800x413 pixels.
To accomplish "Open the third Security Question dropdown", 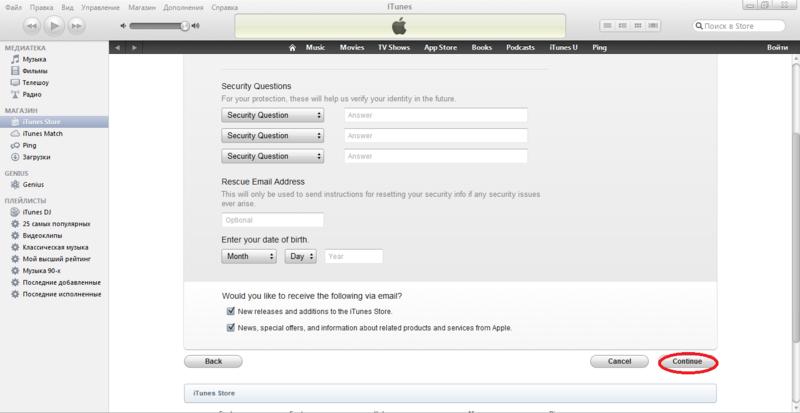I will click(x=272, y=156).
